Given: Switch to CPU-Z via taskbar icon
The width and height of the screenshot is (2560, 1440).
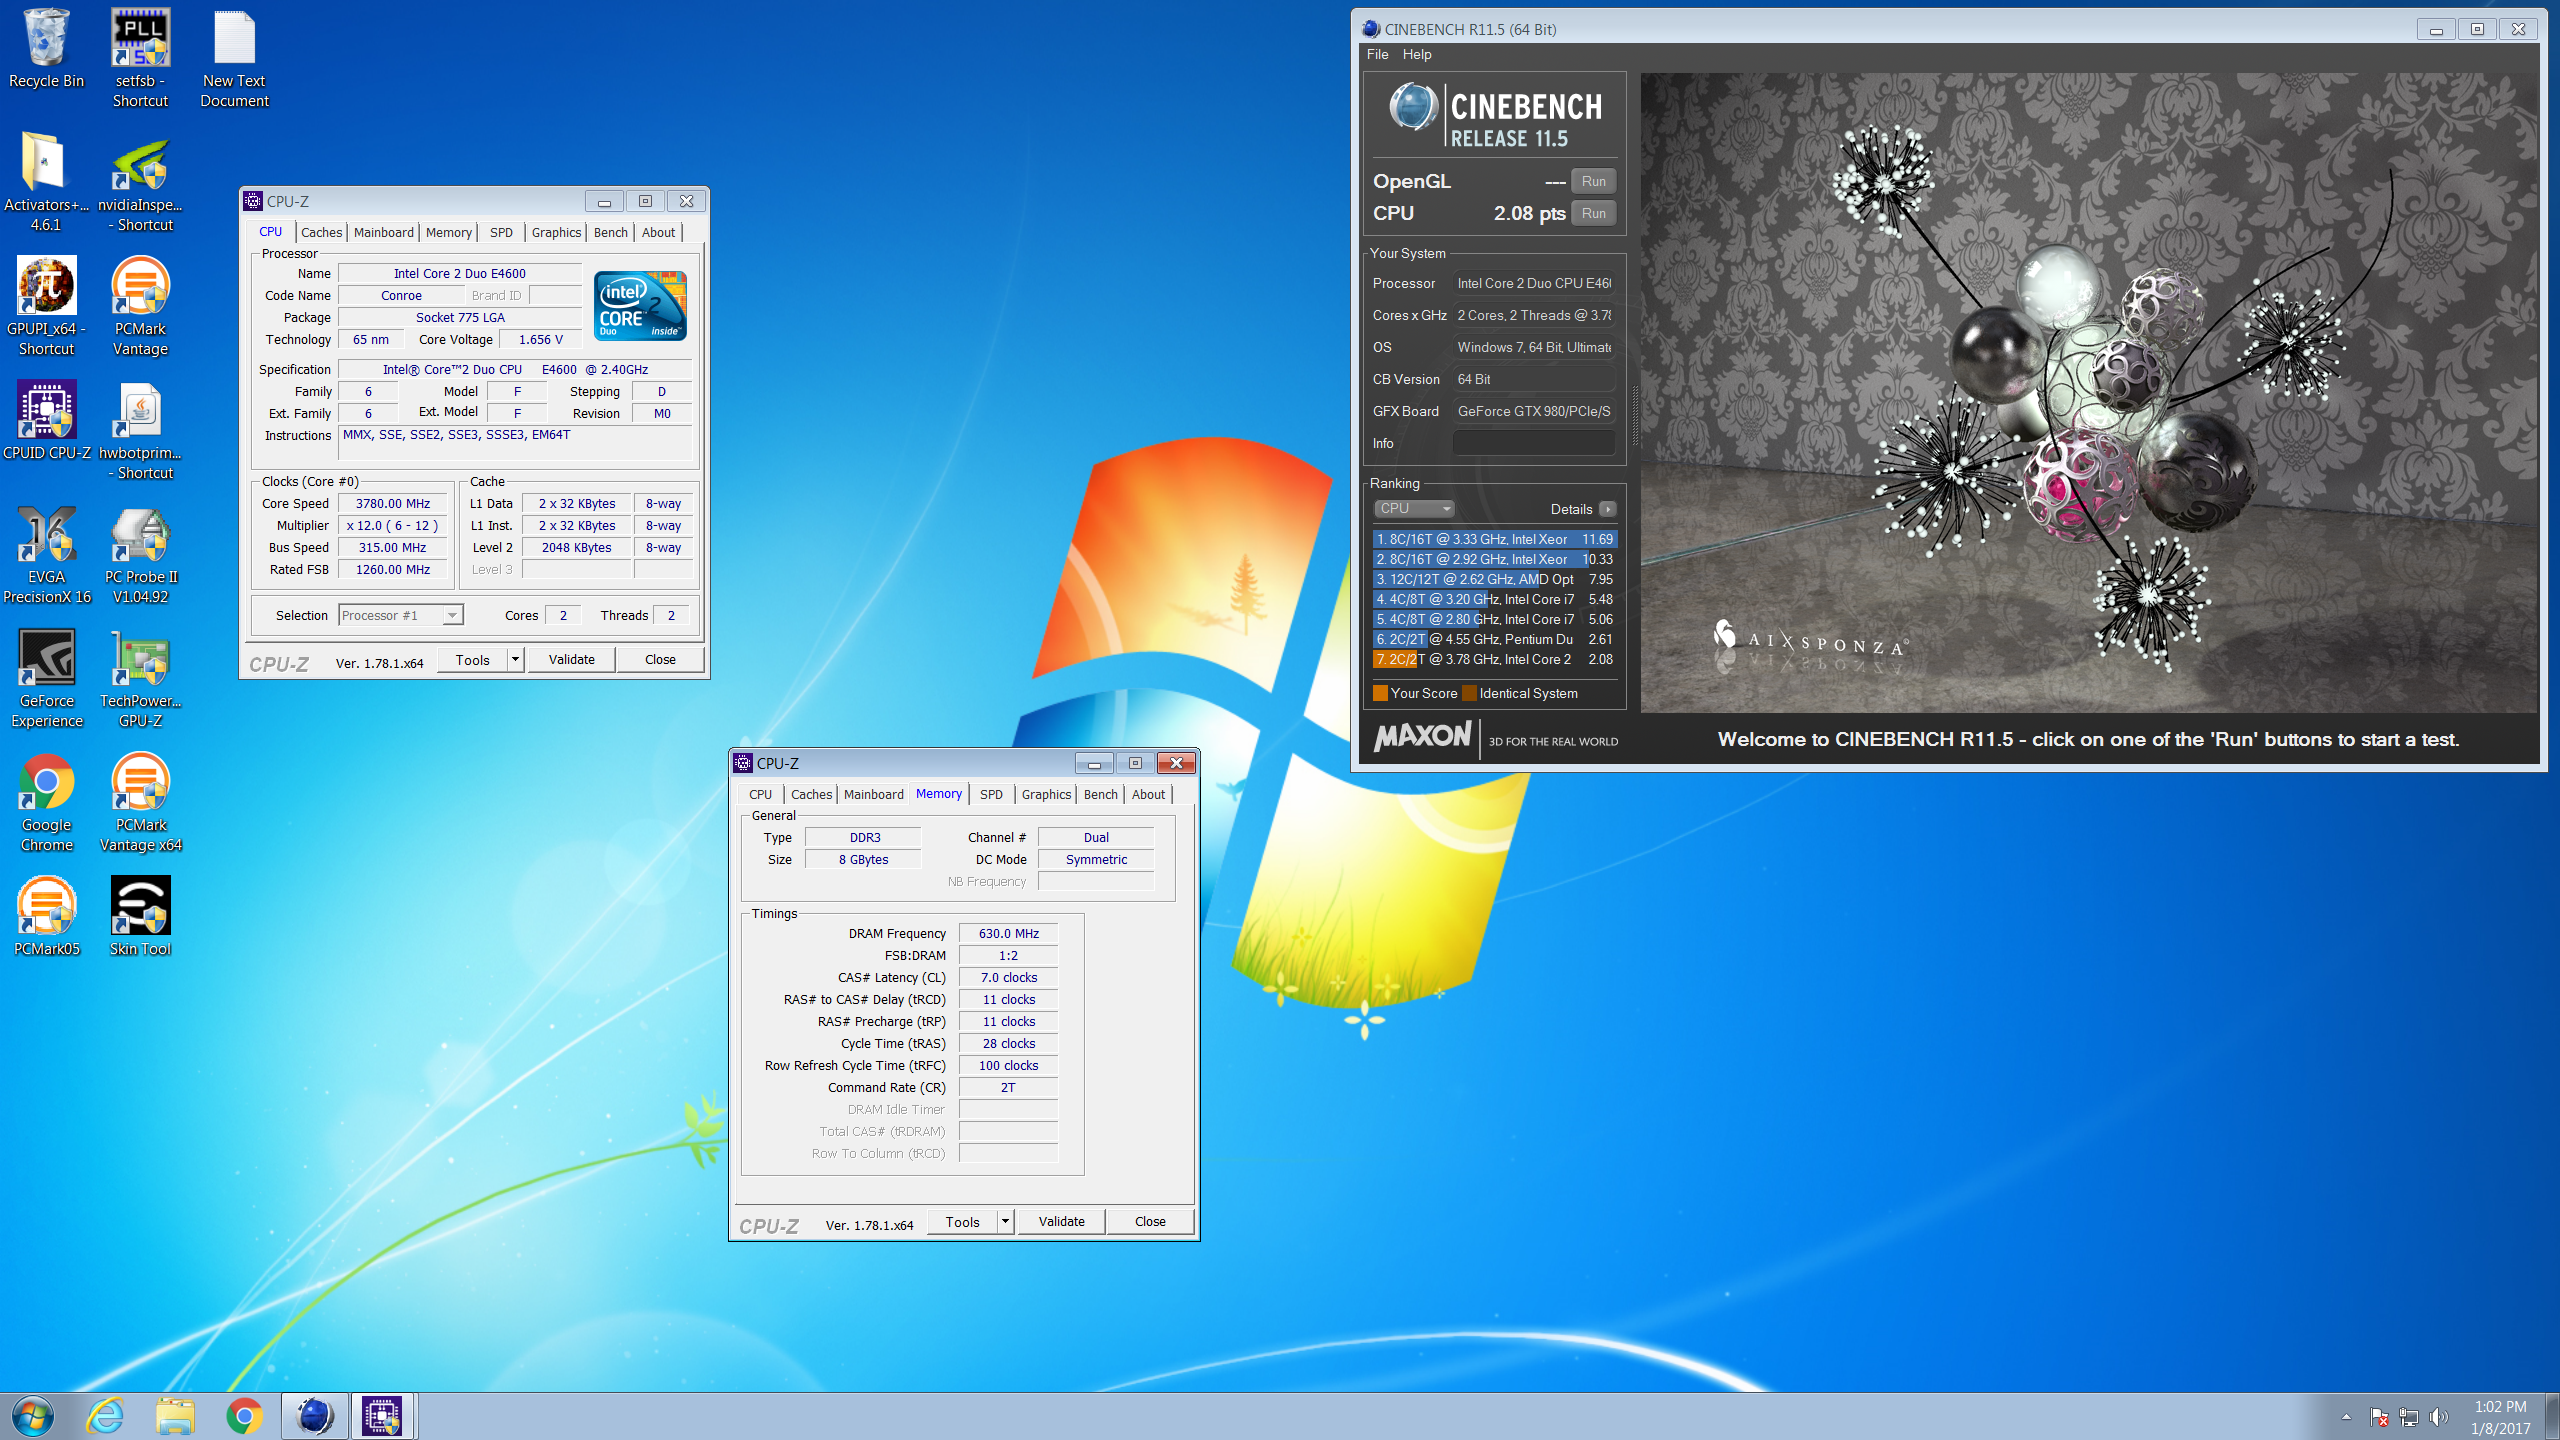Looking at the screenshot, I should tap(383, 1416).
